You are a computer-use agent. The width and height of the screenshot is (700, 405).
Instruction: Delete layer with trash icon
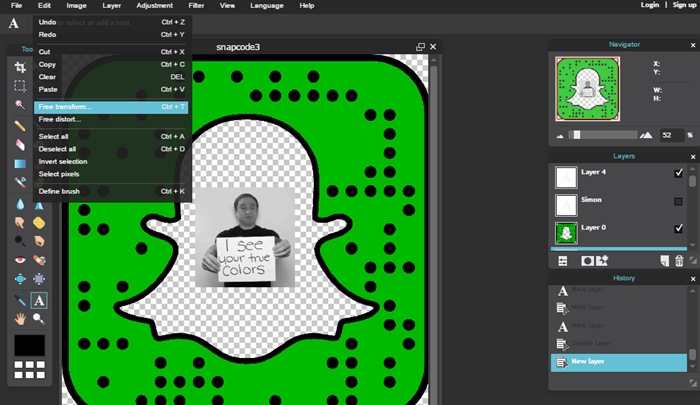coord(679,261)
